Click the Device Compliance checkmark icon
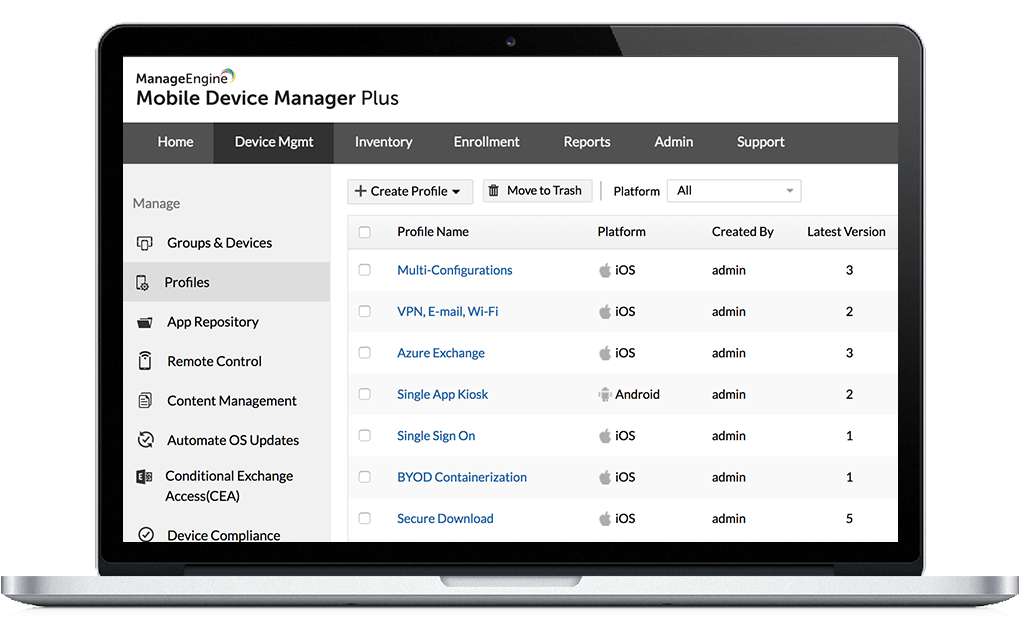1019x643 pixels. pos(146,534)
